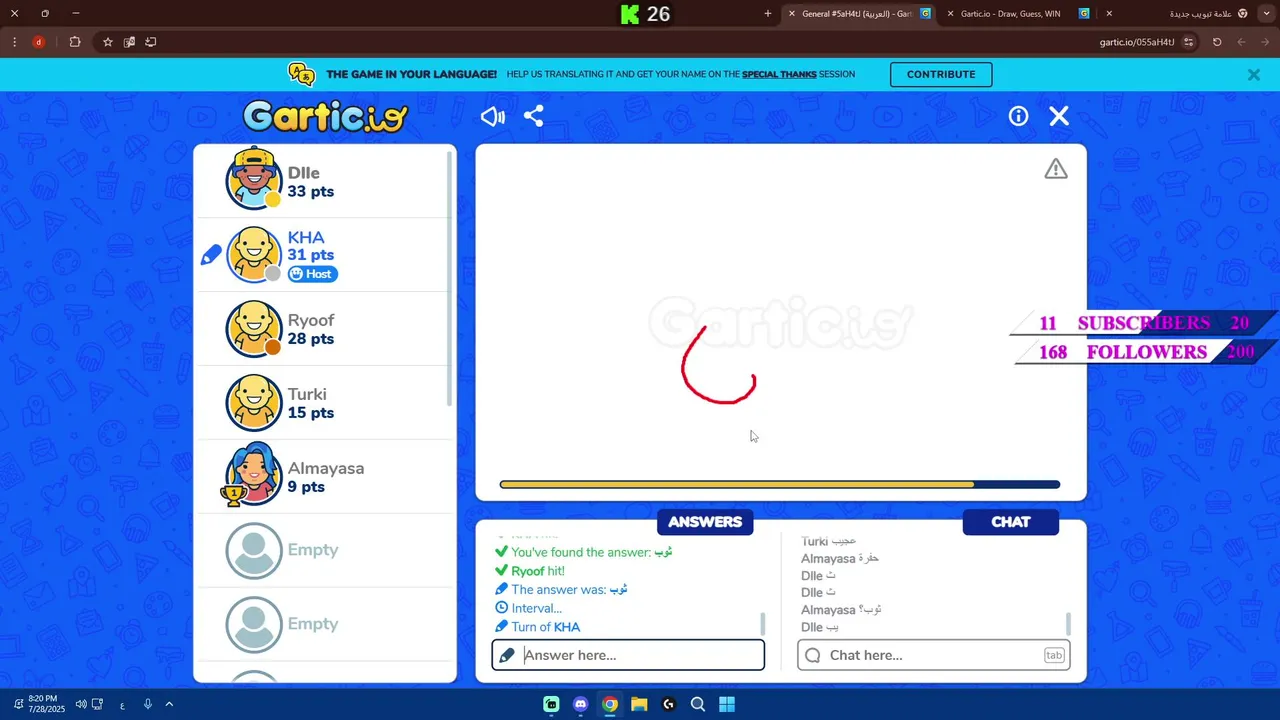Close the Gartic.io Draw Guess WIN tab
Screen dimensions: 1280x720
click(x=950, y=14)
